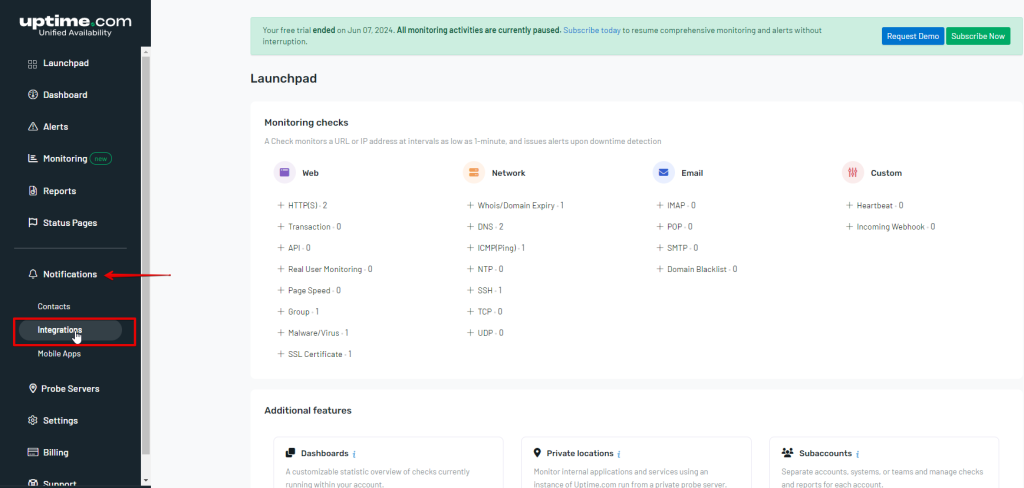Image resolution: width=1024 pixels, height=488 pixels.
Task: Click the green Subscribe Now button
Action: pos(977,36)
